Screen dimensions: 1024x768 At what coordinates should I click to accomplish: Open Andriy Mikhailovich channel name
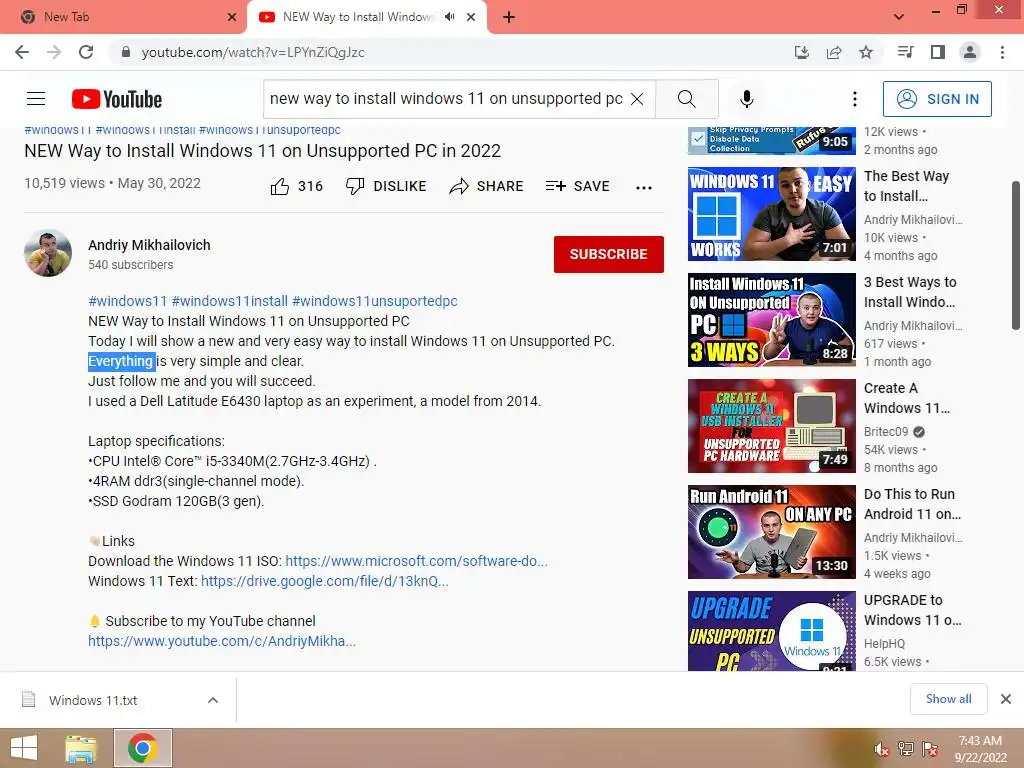point(150,245)
